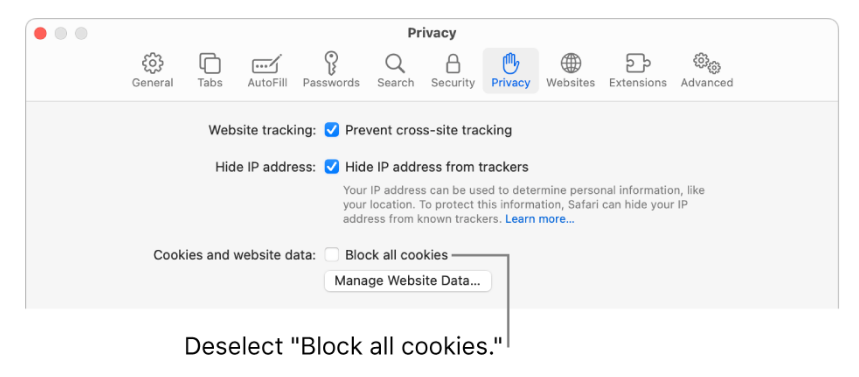Select the Websites globe icon

point(570,64)
